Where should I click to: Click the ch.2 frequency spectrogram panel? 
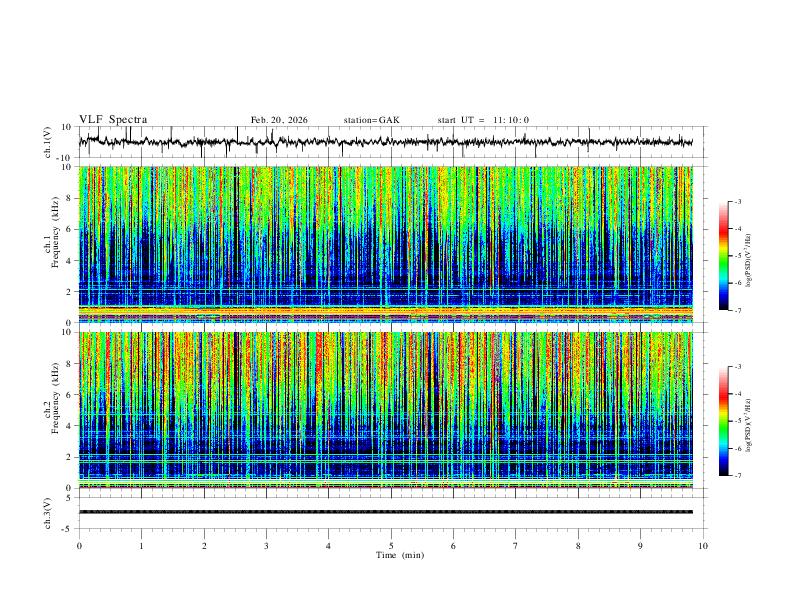[385, 410]
